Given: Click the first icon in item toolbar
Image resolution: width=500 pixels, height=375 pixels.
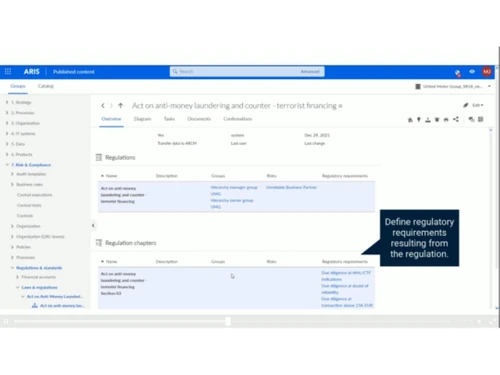Looking at the screenshot, I should (x=410, y=120).
